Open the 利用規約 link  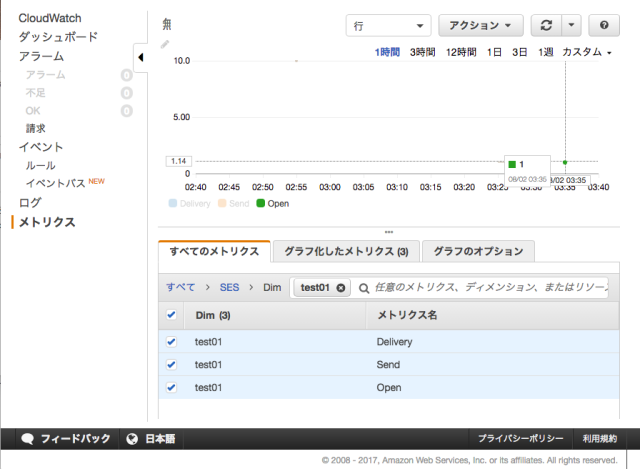pyautogui.click(x=600, y=439)
